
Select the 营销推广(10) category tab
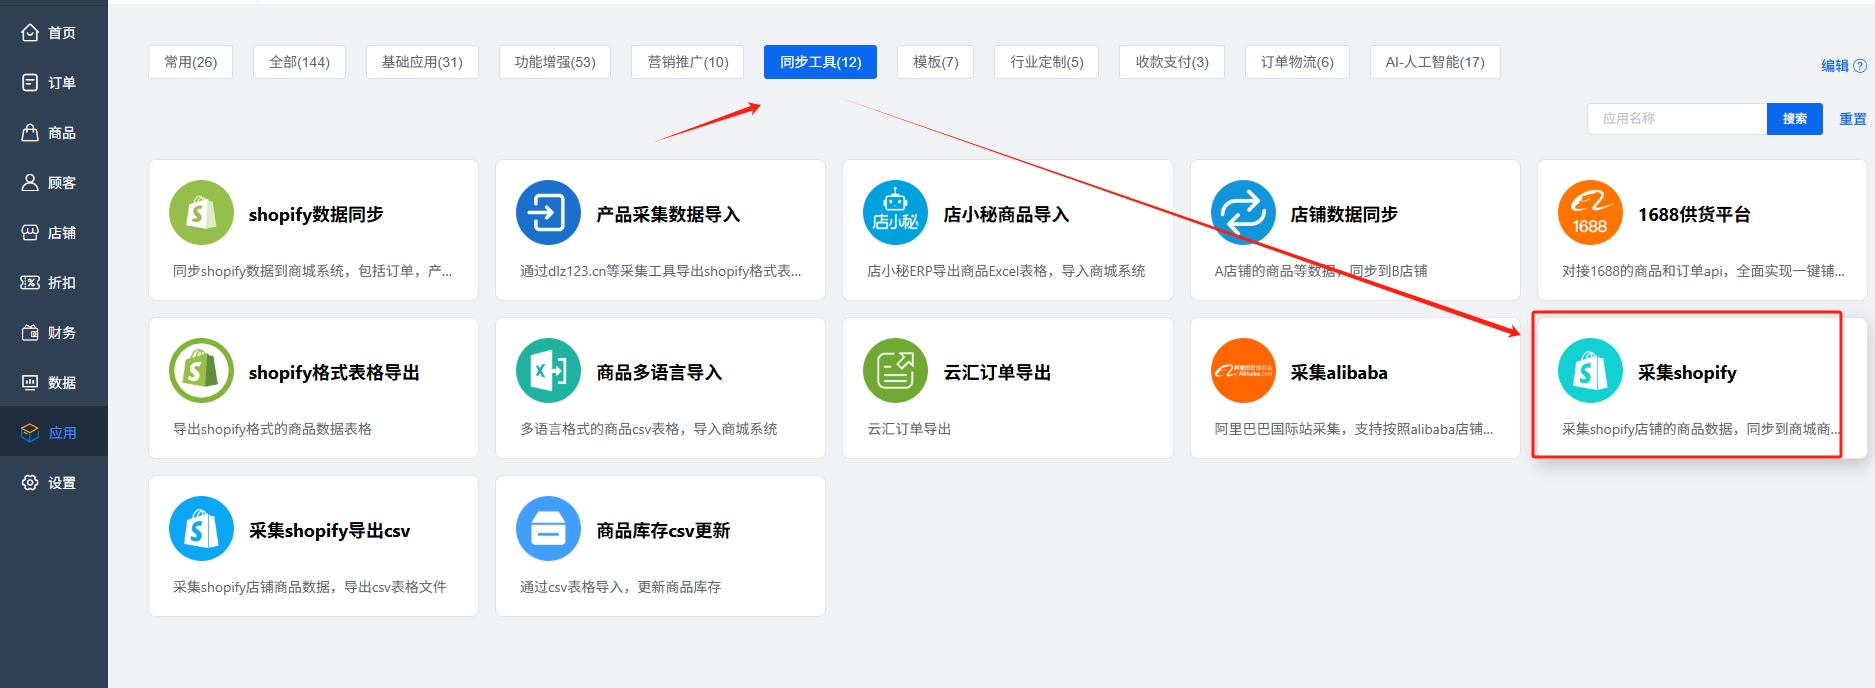(688, 62)
